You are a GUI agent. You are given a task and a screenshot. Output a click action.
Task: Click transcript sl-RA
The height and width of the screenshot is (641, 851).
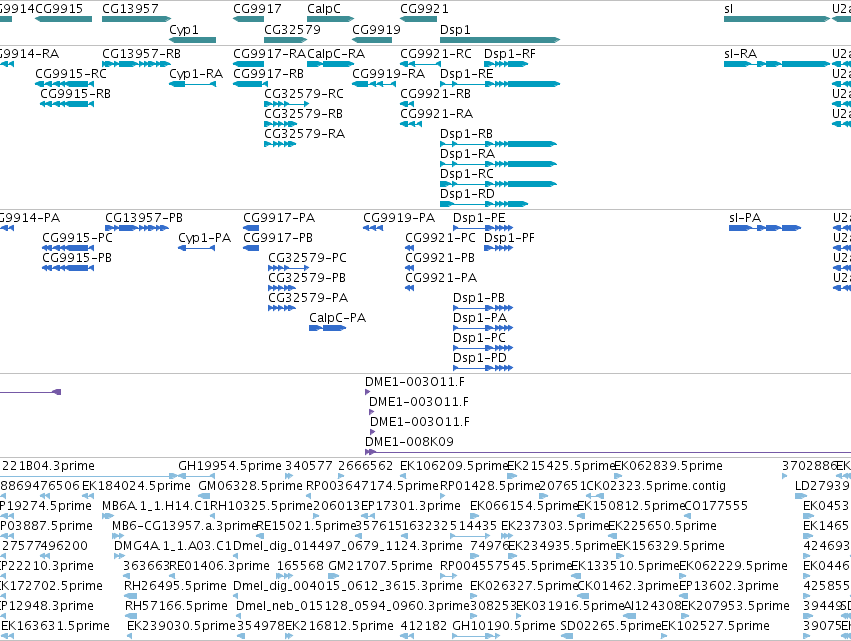777,64
